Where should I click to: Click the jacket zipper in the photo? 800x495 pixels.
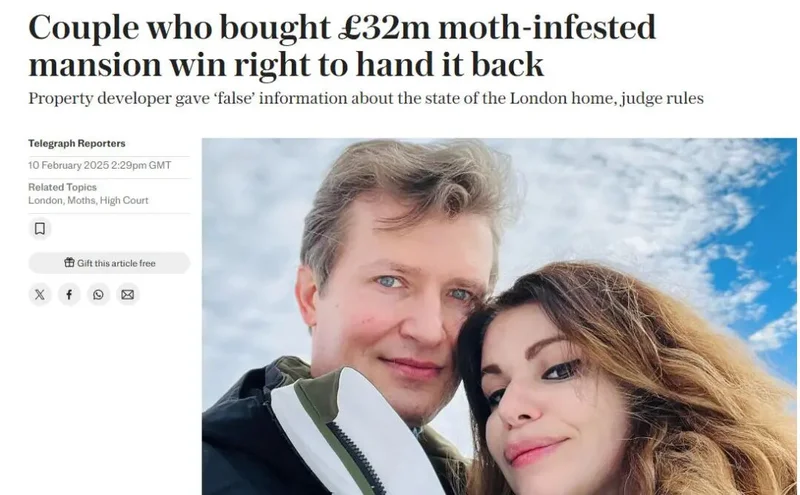[x=357, y=457]
